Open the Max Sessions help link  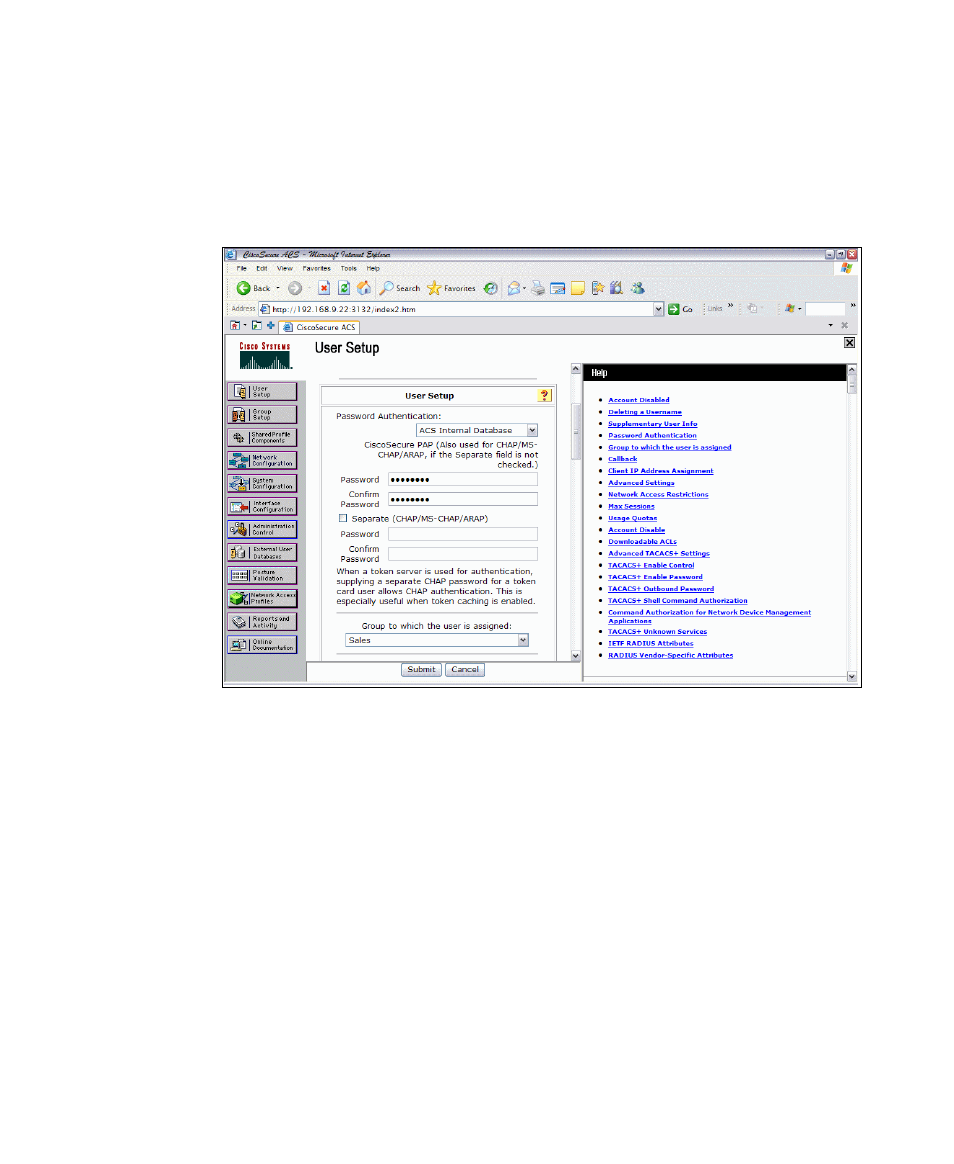click(x=631, y=506)
